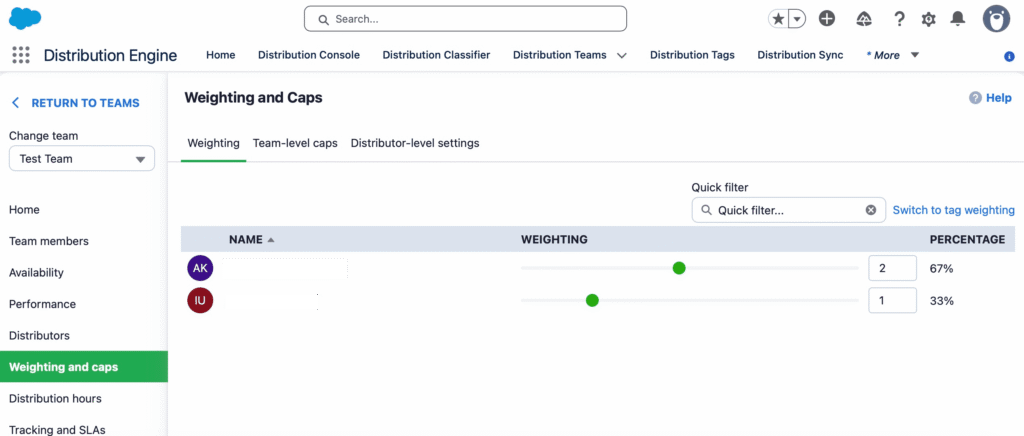Open the Distribution Teams tab
The image size is (1024, 436).
click(x=560, y=55)
